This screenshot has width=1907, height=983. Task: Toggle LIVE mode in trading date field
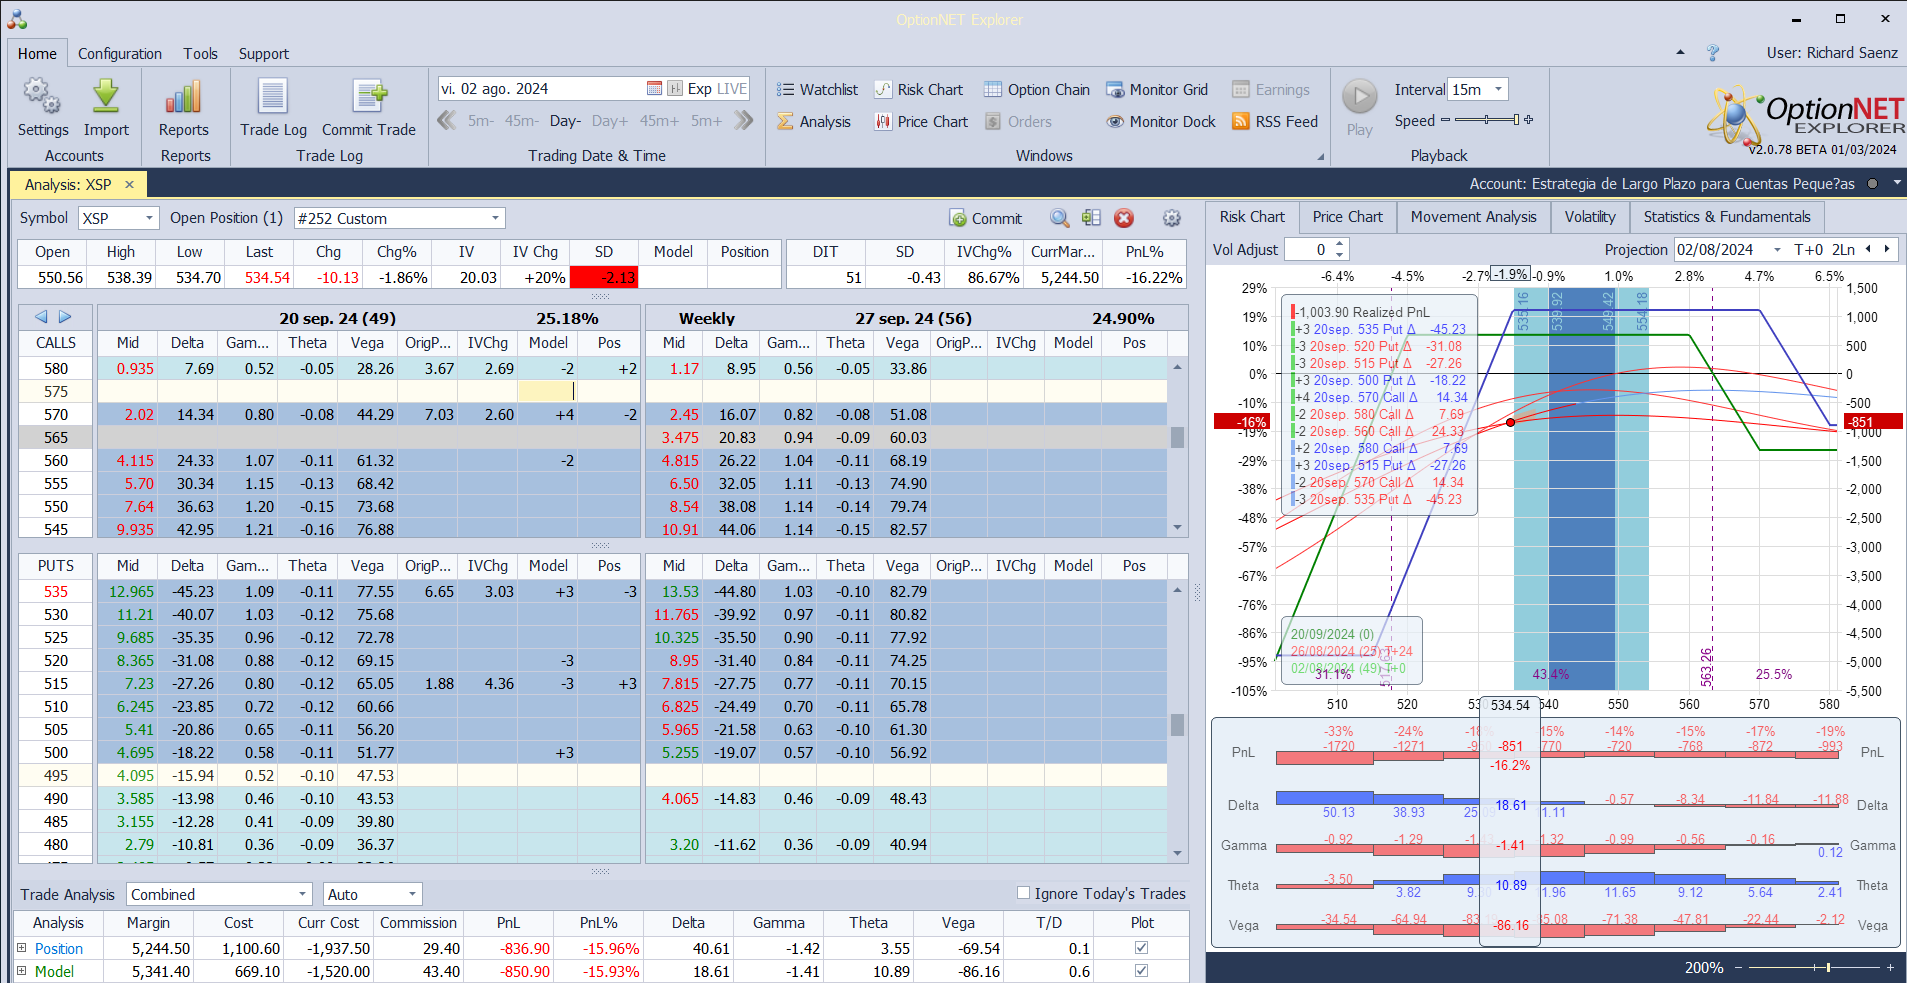point(731,89)
